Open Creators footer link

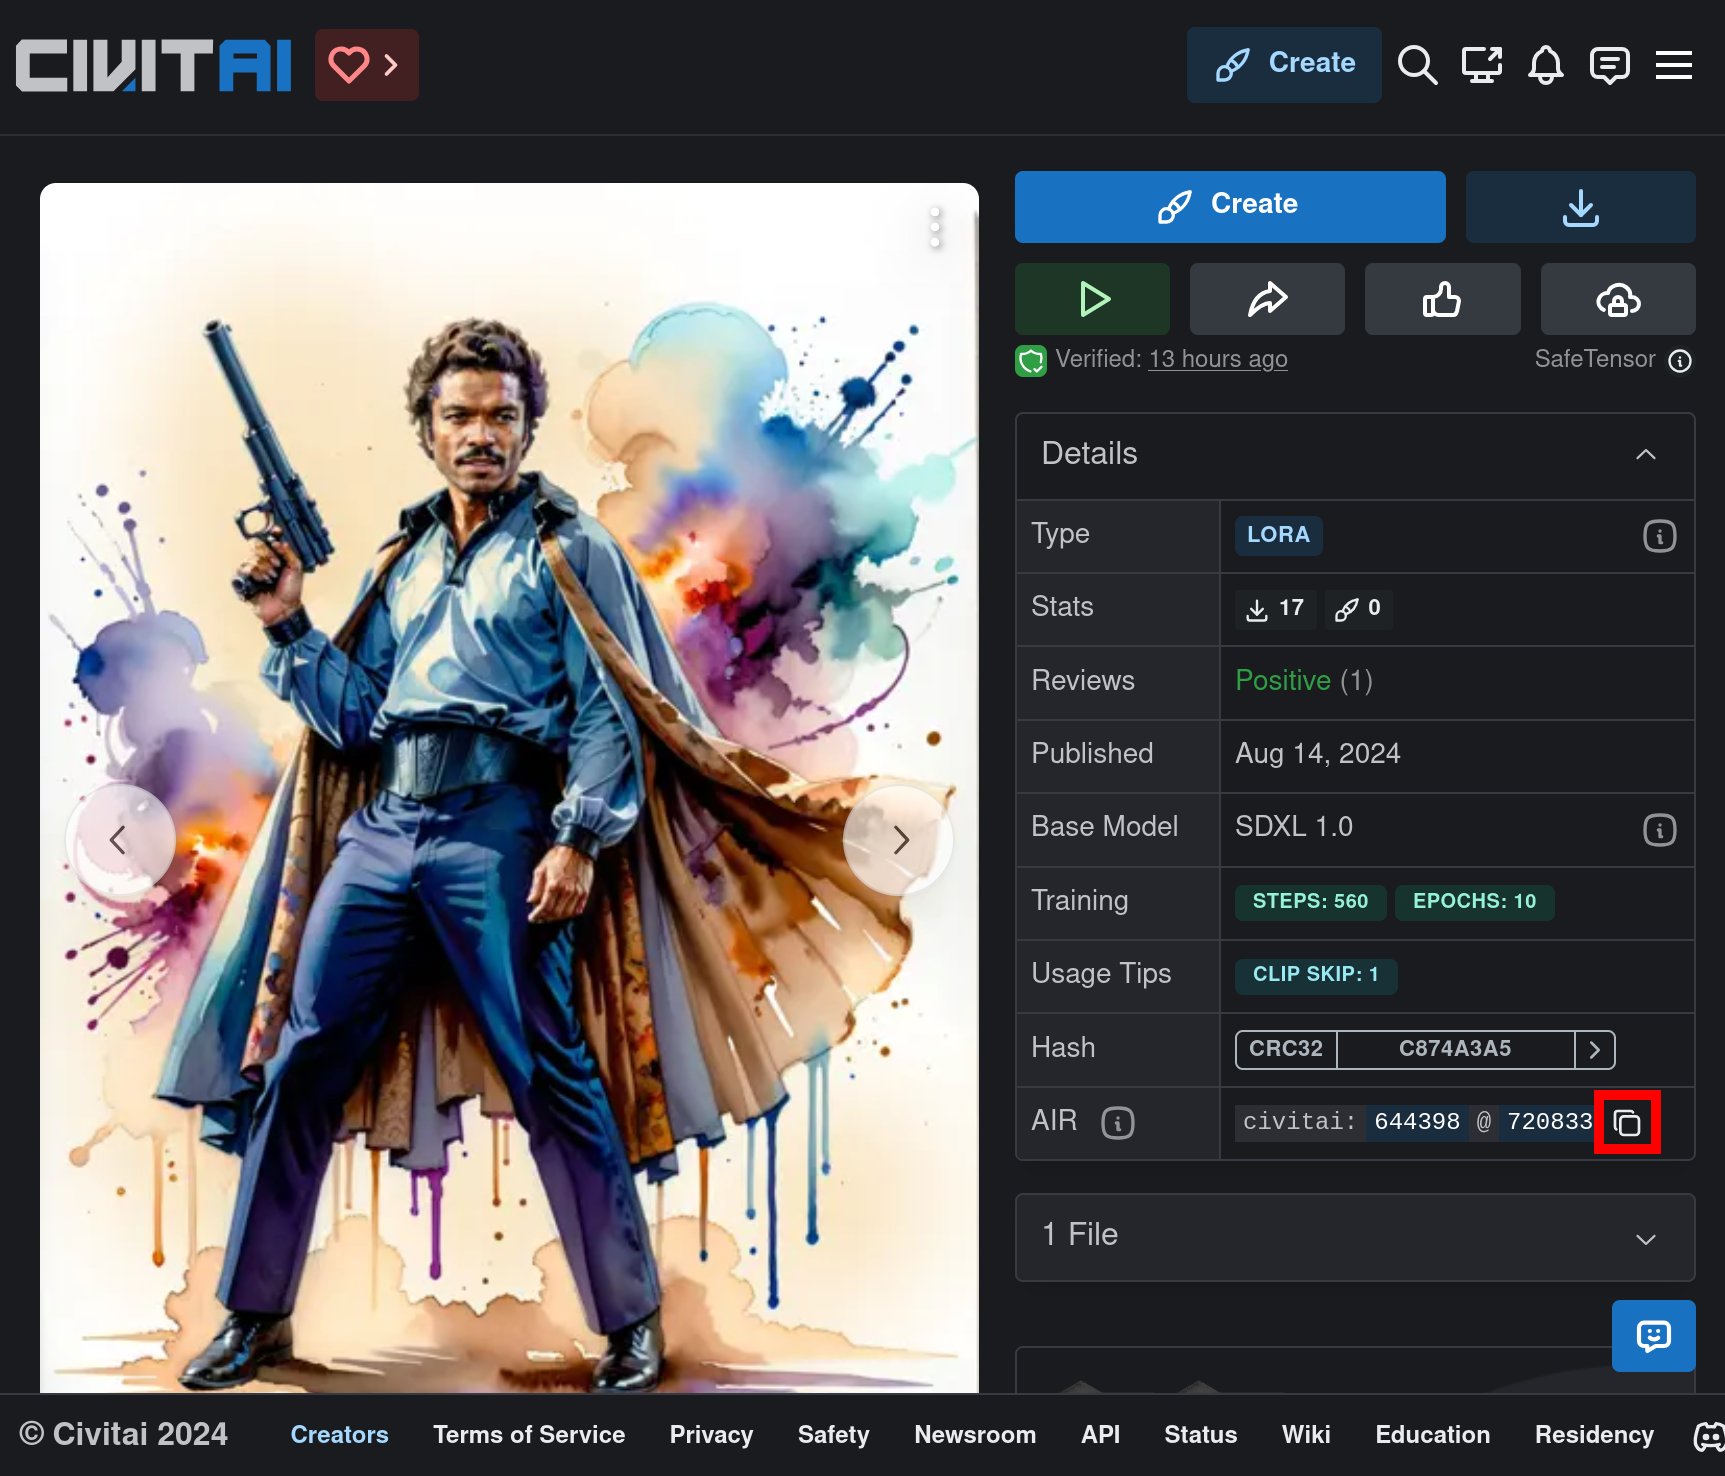pyautogui.click(x=339, y=1435)
